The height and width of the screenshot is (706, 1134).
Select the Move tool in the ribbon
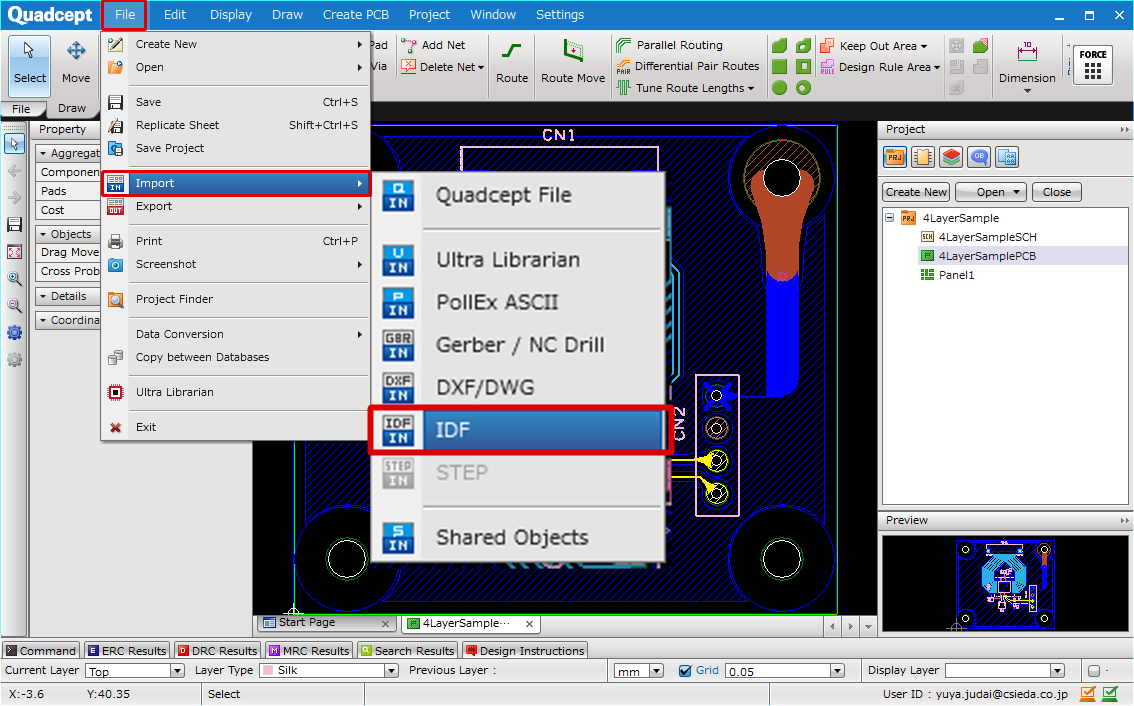click(76, 64)
